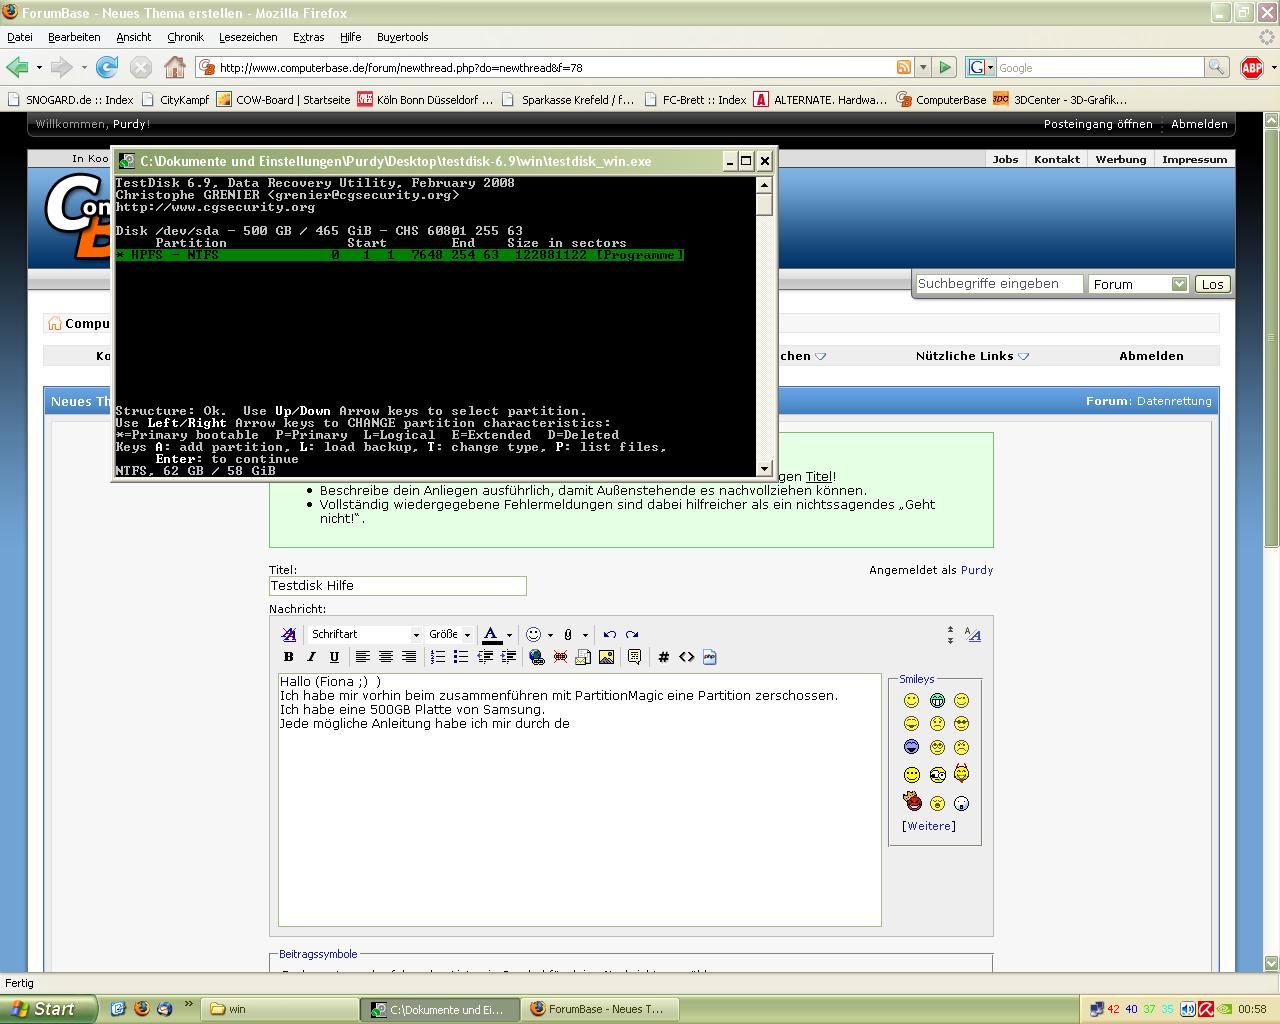Screen dimensions: 1280x1024
Task: Open the Nützliche Links forum menu
Action: pos(972,356)
